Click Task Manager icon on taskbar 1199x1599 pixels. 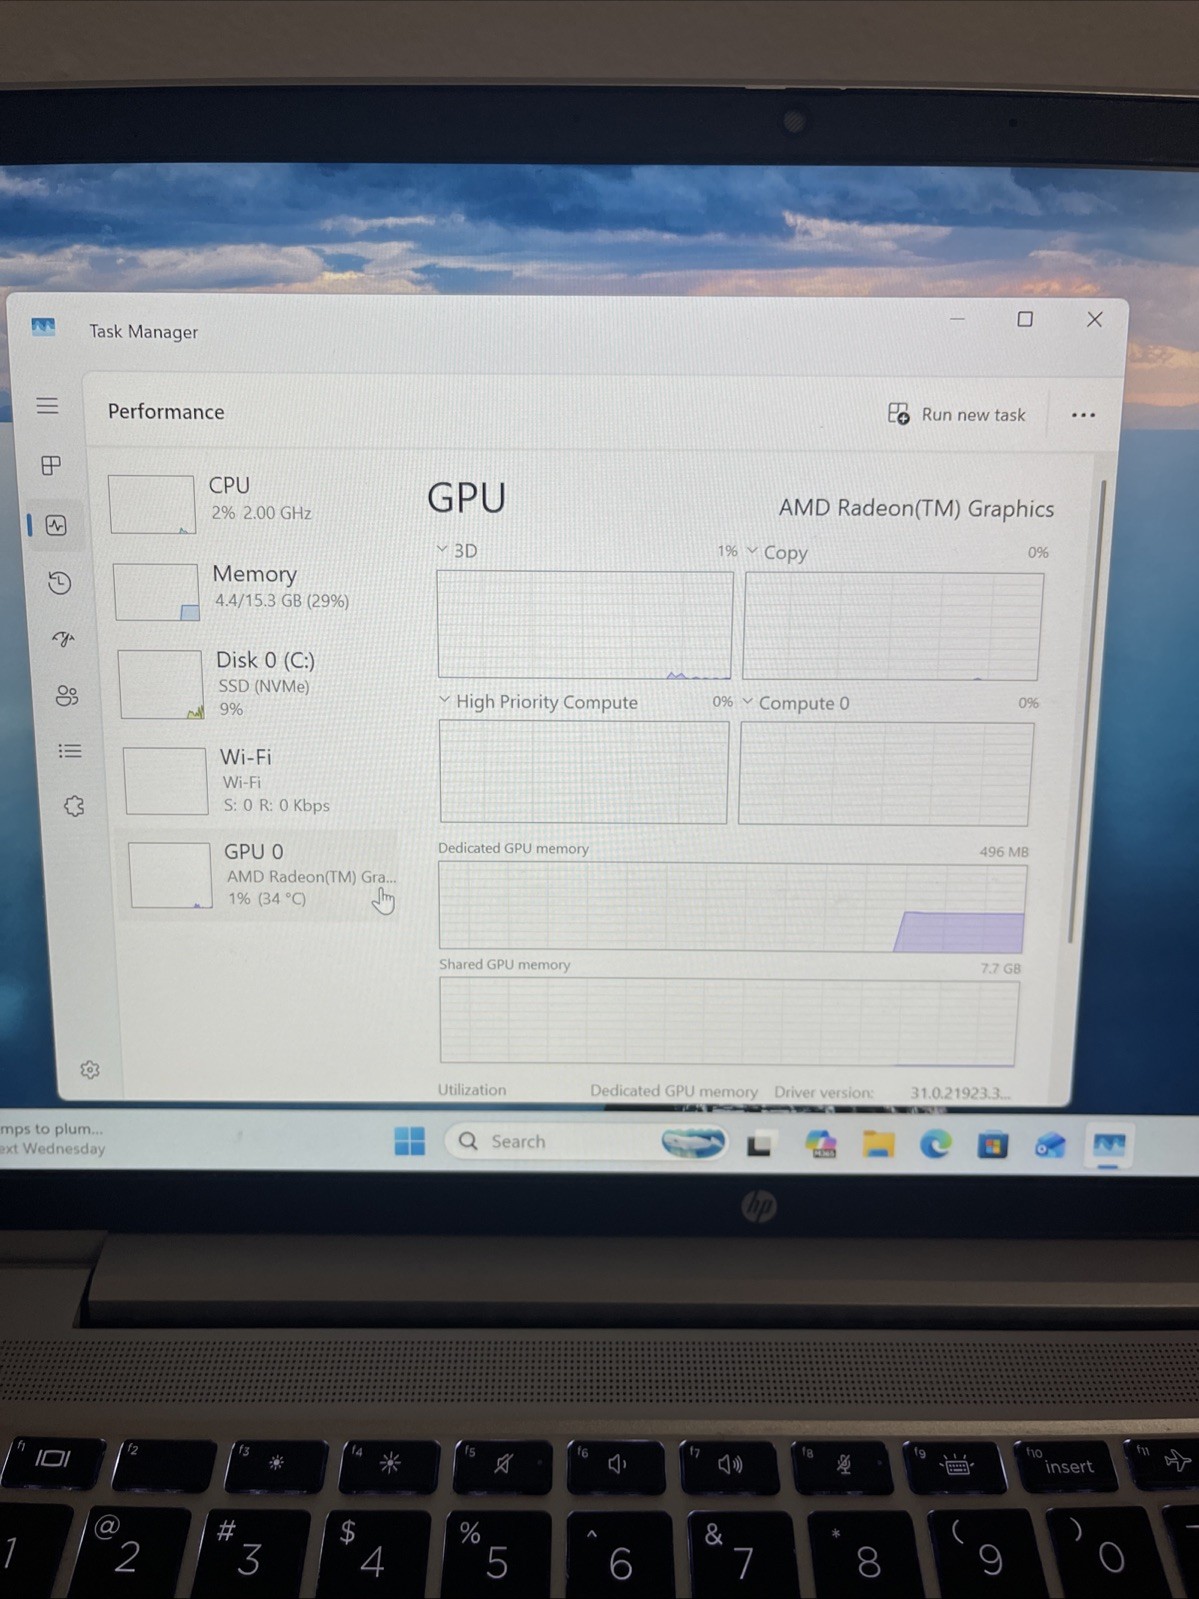(x=1109, y=1145)
